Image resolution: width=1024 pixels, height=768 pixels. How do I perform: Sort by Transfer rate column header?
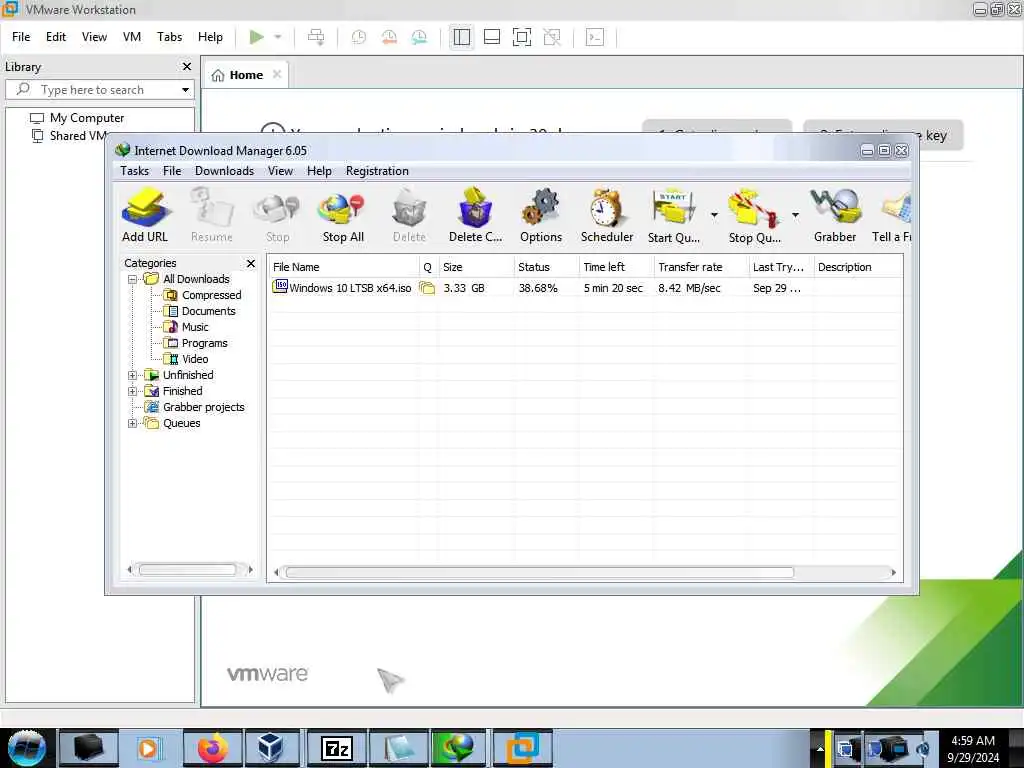[x=700, y=267]
